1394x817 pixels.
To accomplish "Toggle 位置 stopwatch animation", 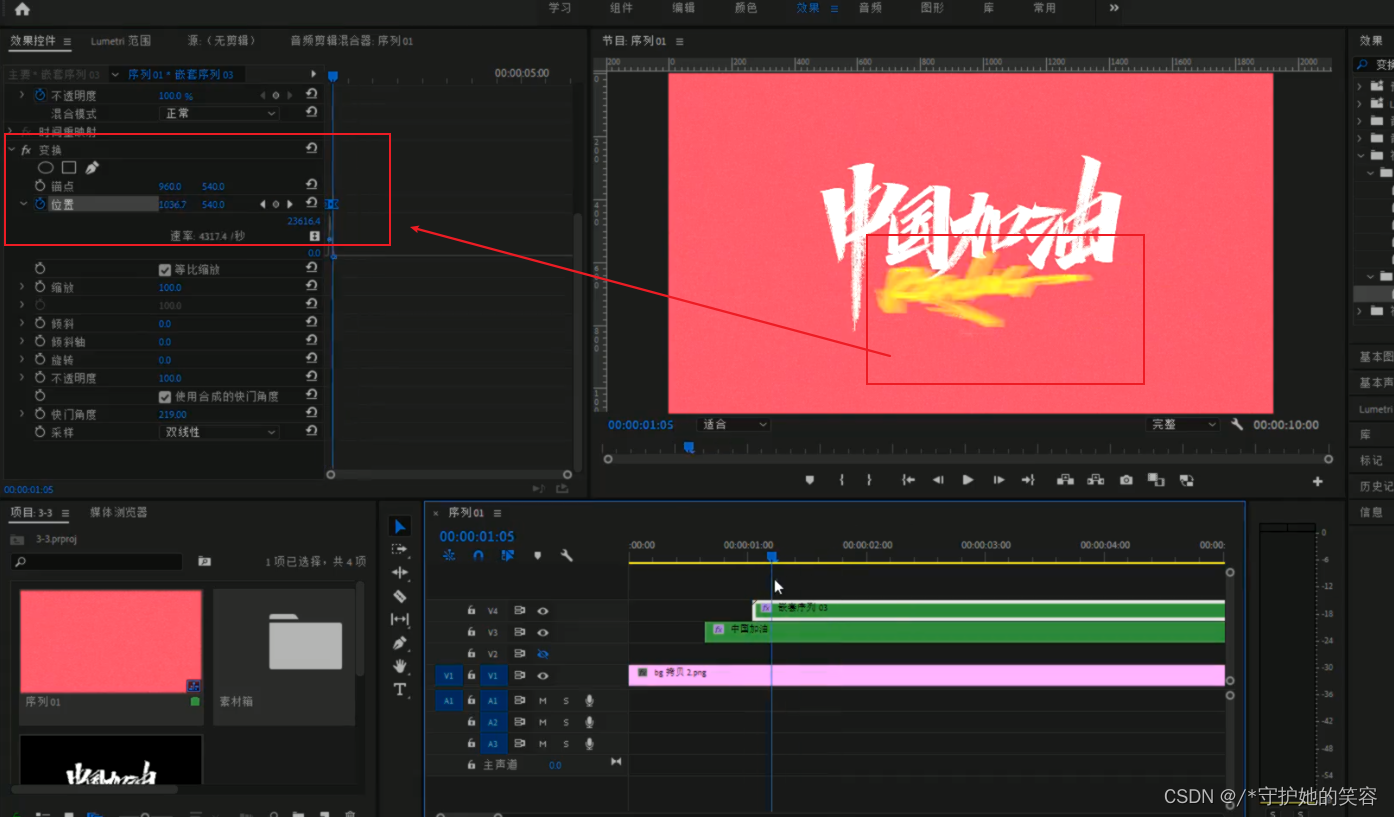I will click(40, 203).
